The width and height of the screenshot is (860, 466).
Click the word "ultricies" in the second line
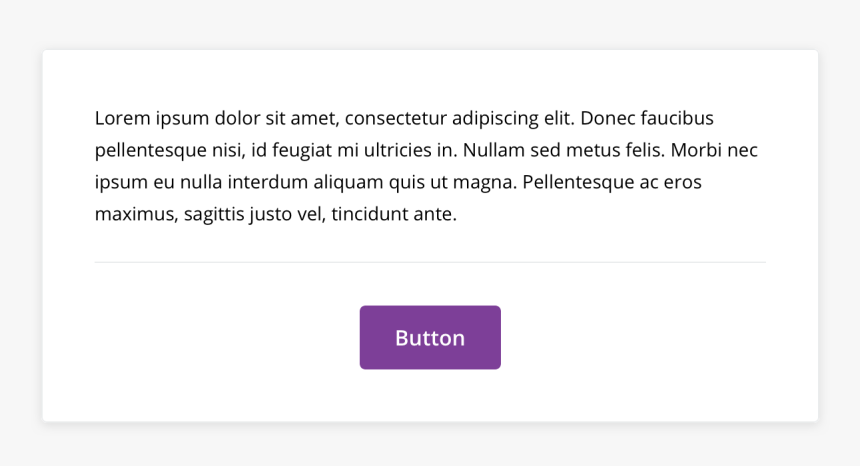tap(400, 151)
